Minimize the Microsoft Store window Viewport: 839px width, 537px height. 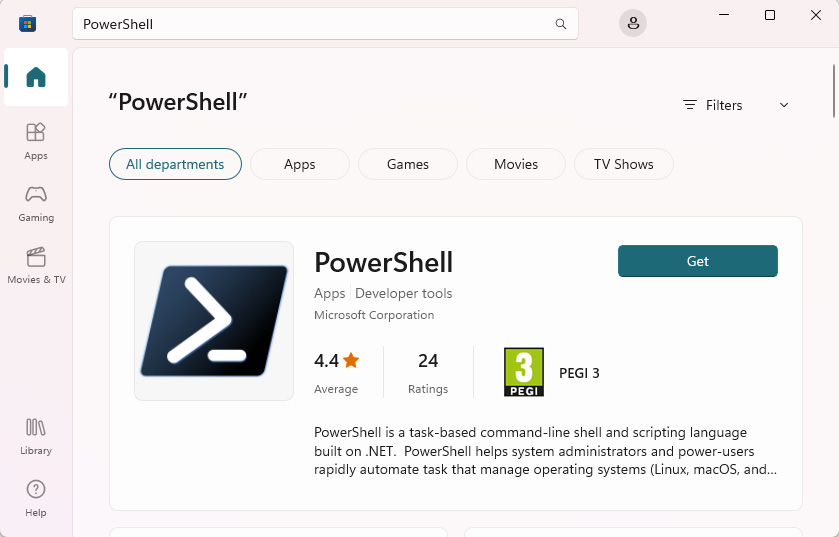pos(724,15)
